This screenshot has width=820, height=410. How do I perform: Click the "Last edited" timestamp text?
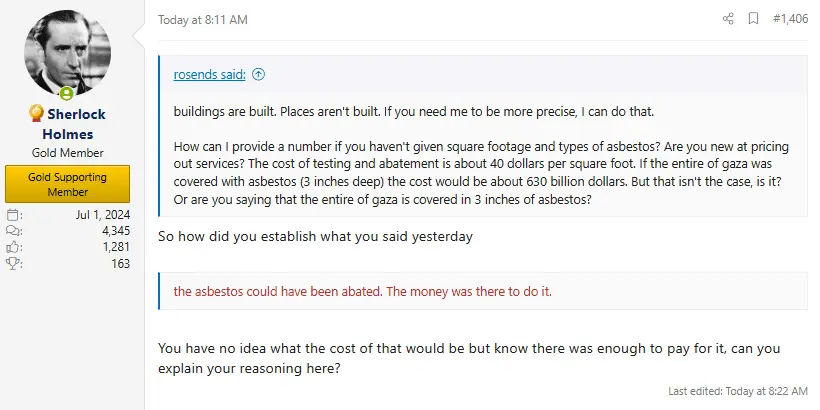click(x=738, y=390)
